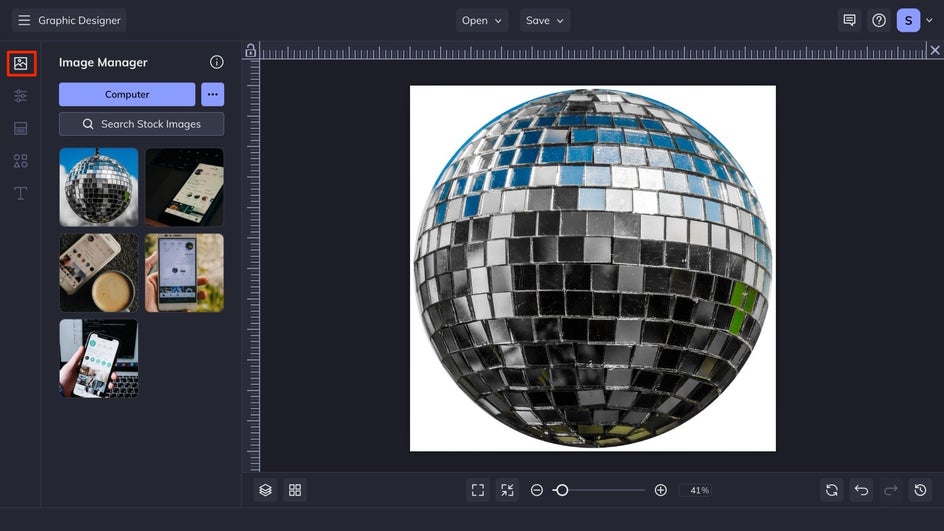Open the Edit settings sliders panel
This screenshot has height=531, width=944.
[21, 96]
